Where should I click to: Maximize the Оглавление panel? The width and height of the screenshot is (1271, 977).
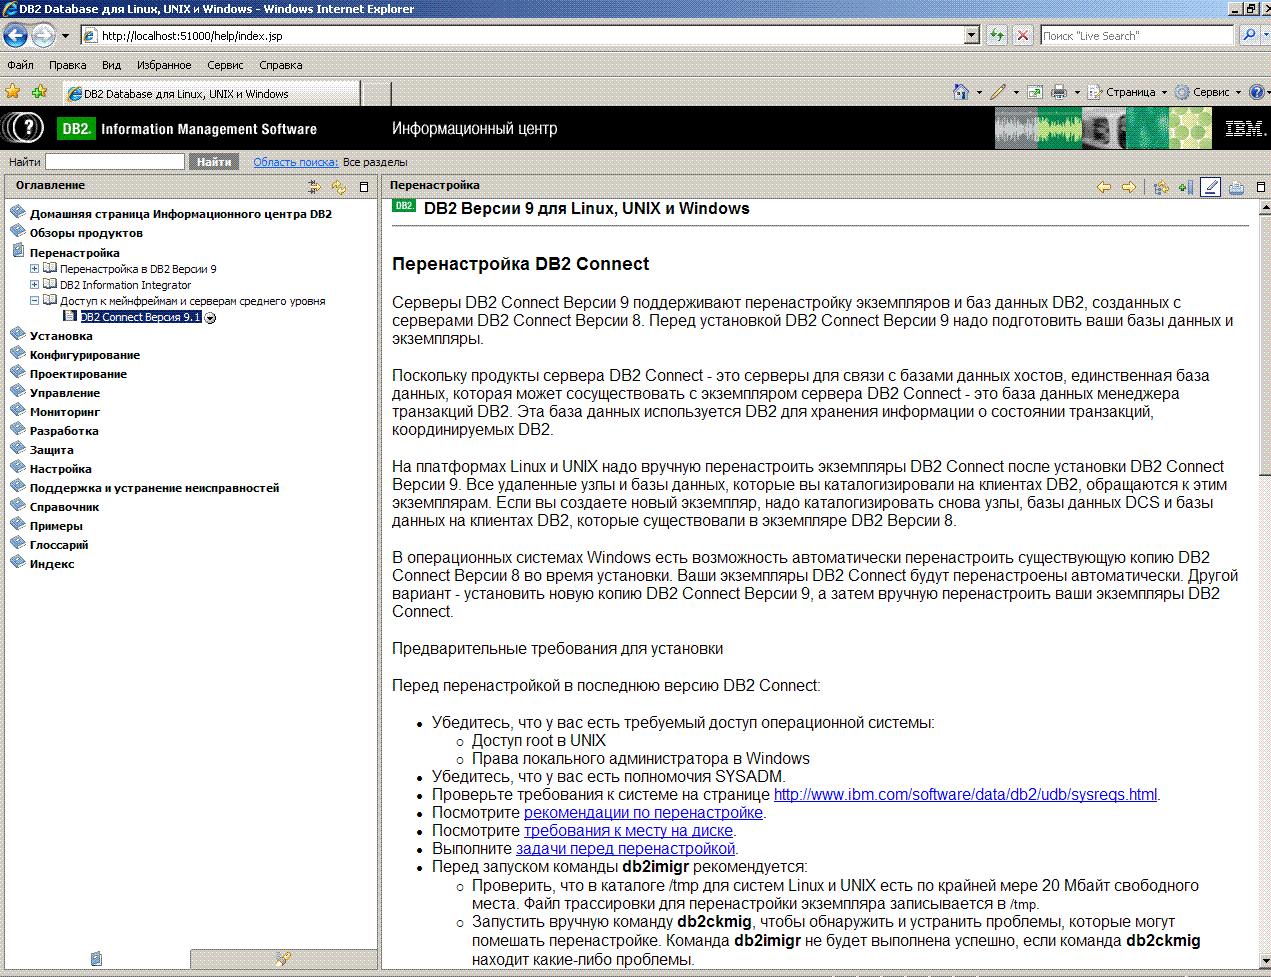[364, 187]
